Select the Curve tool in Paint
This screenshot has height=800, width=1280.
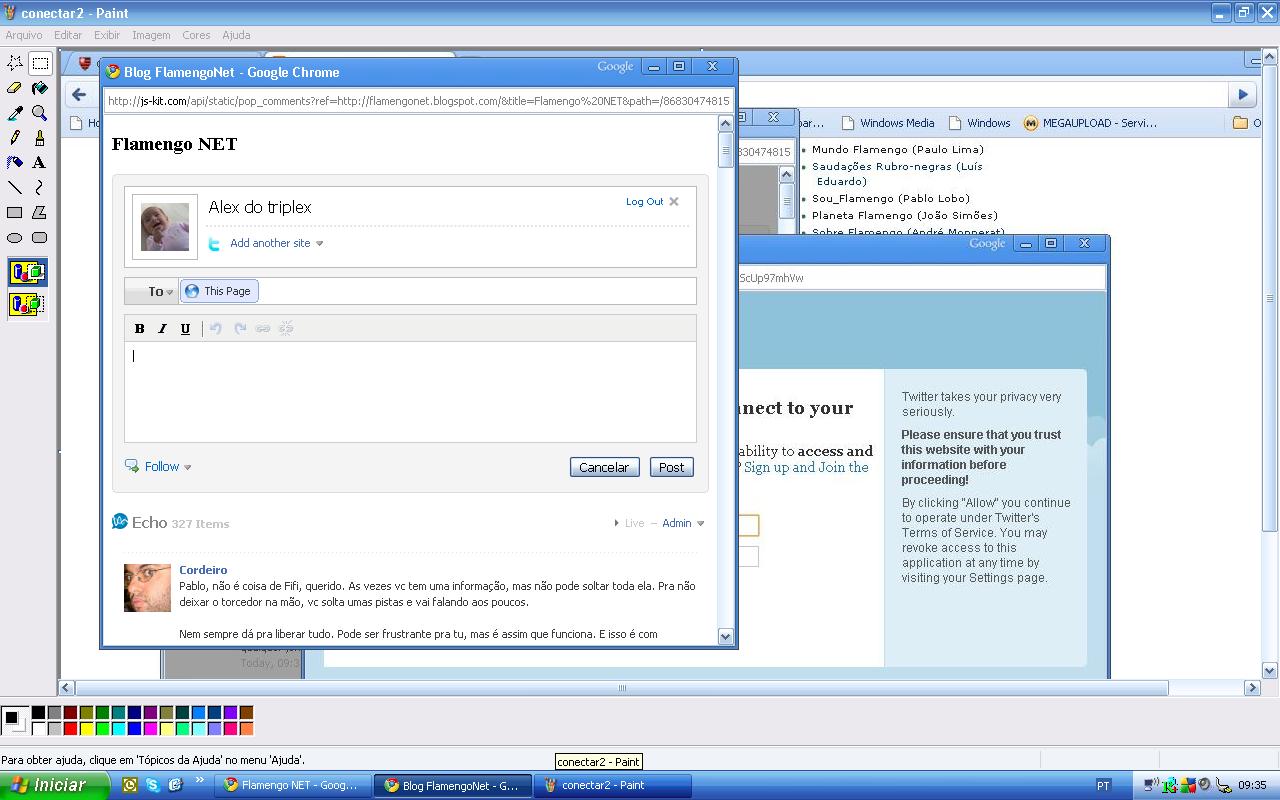[40, 187]
